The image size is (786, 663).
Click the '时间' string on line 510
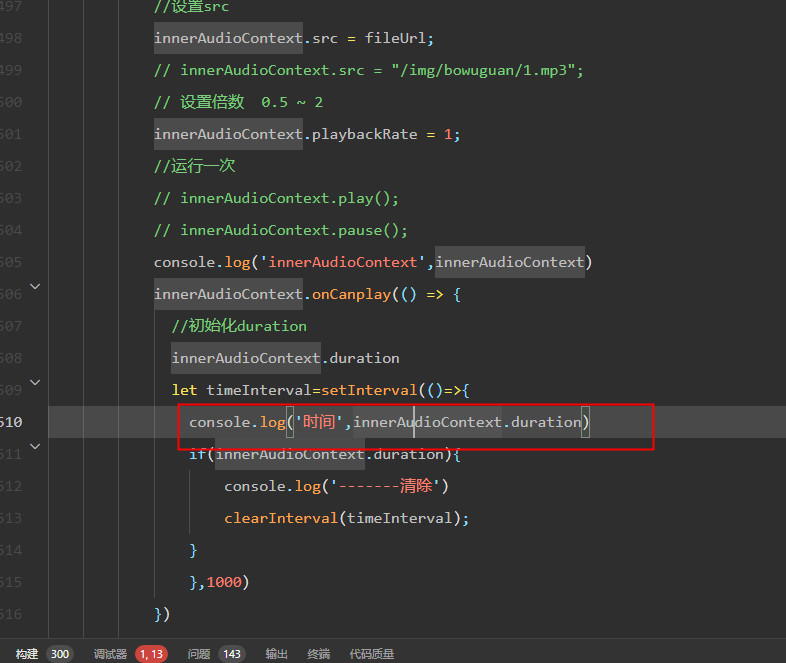(319, 422)
